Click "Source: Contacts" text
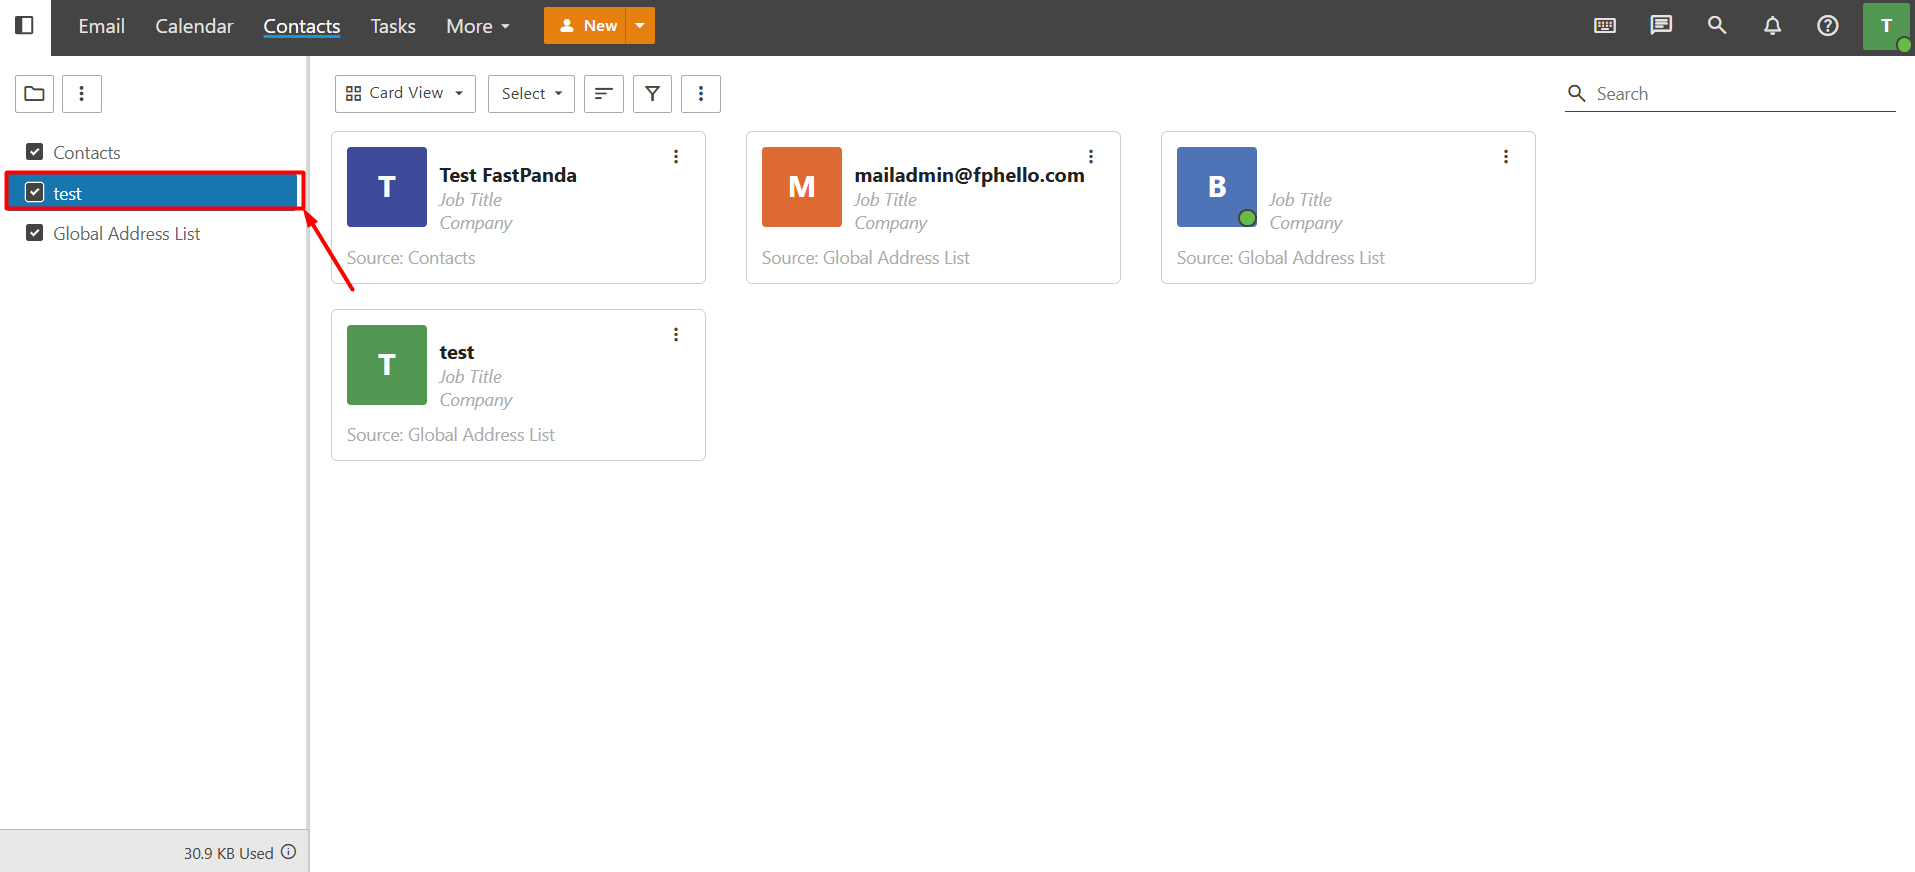Screen dimensions: 1915x872 pos(411,258)
